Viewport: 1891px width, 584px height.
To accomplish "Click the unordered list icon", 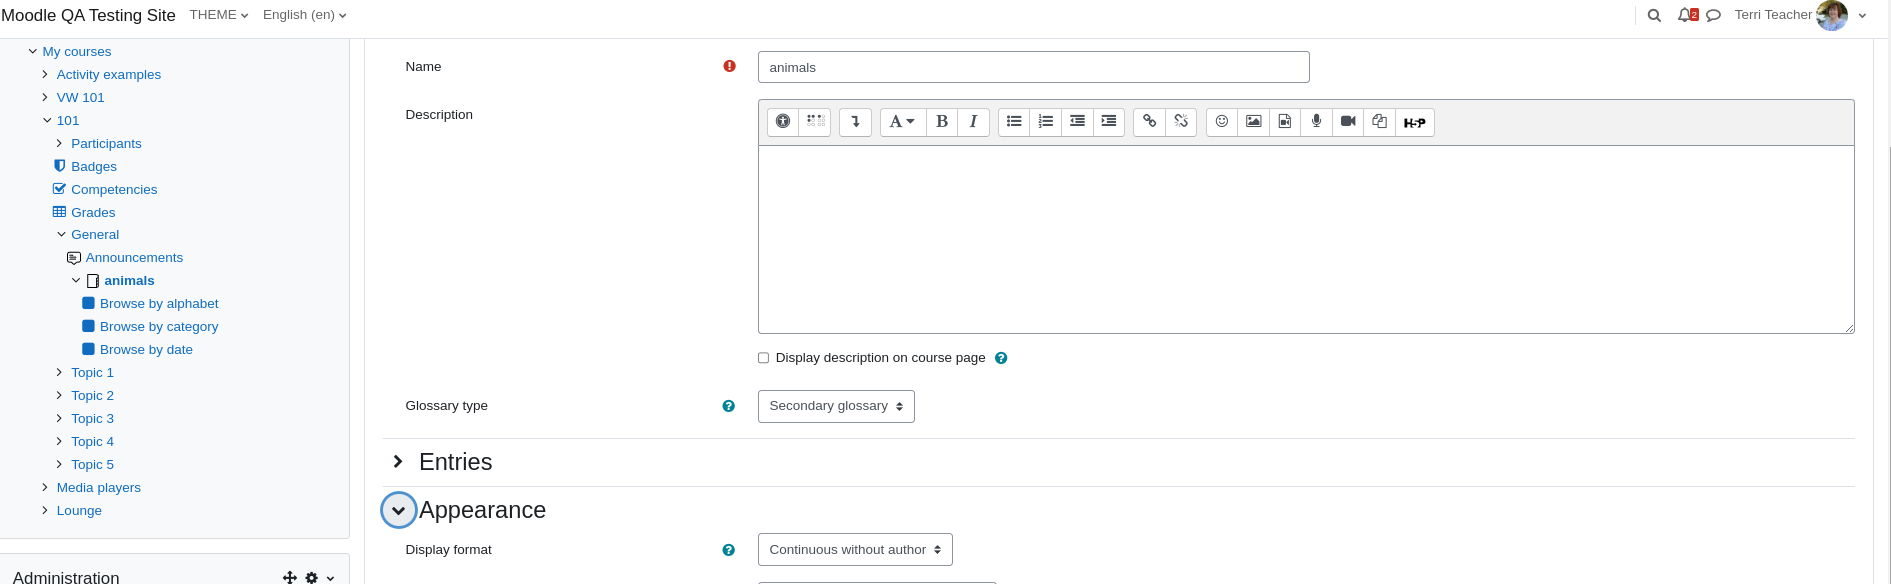I will click(1014, 122).
